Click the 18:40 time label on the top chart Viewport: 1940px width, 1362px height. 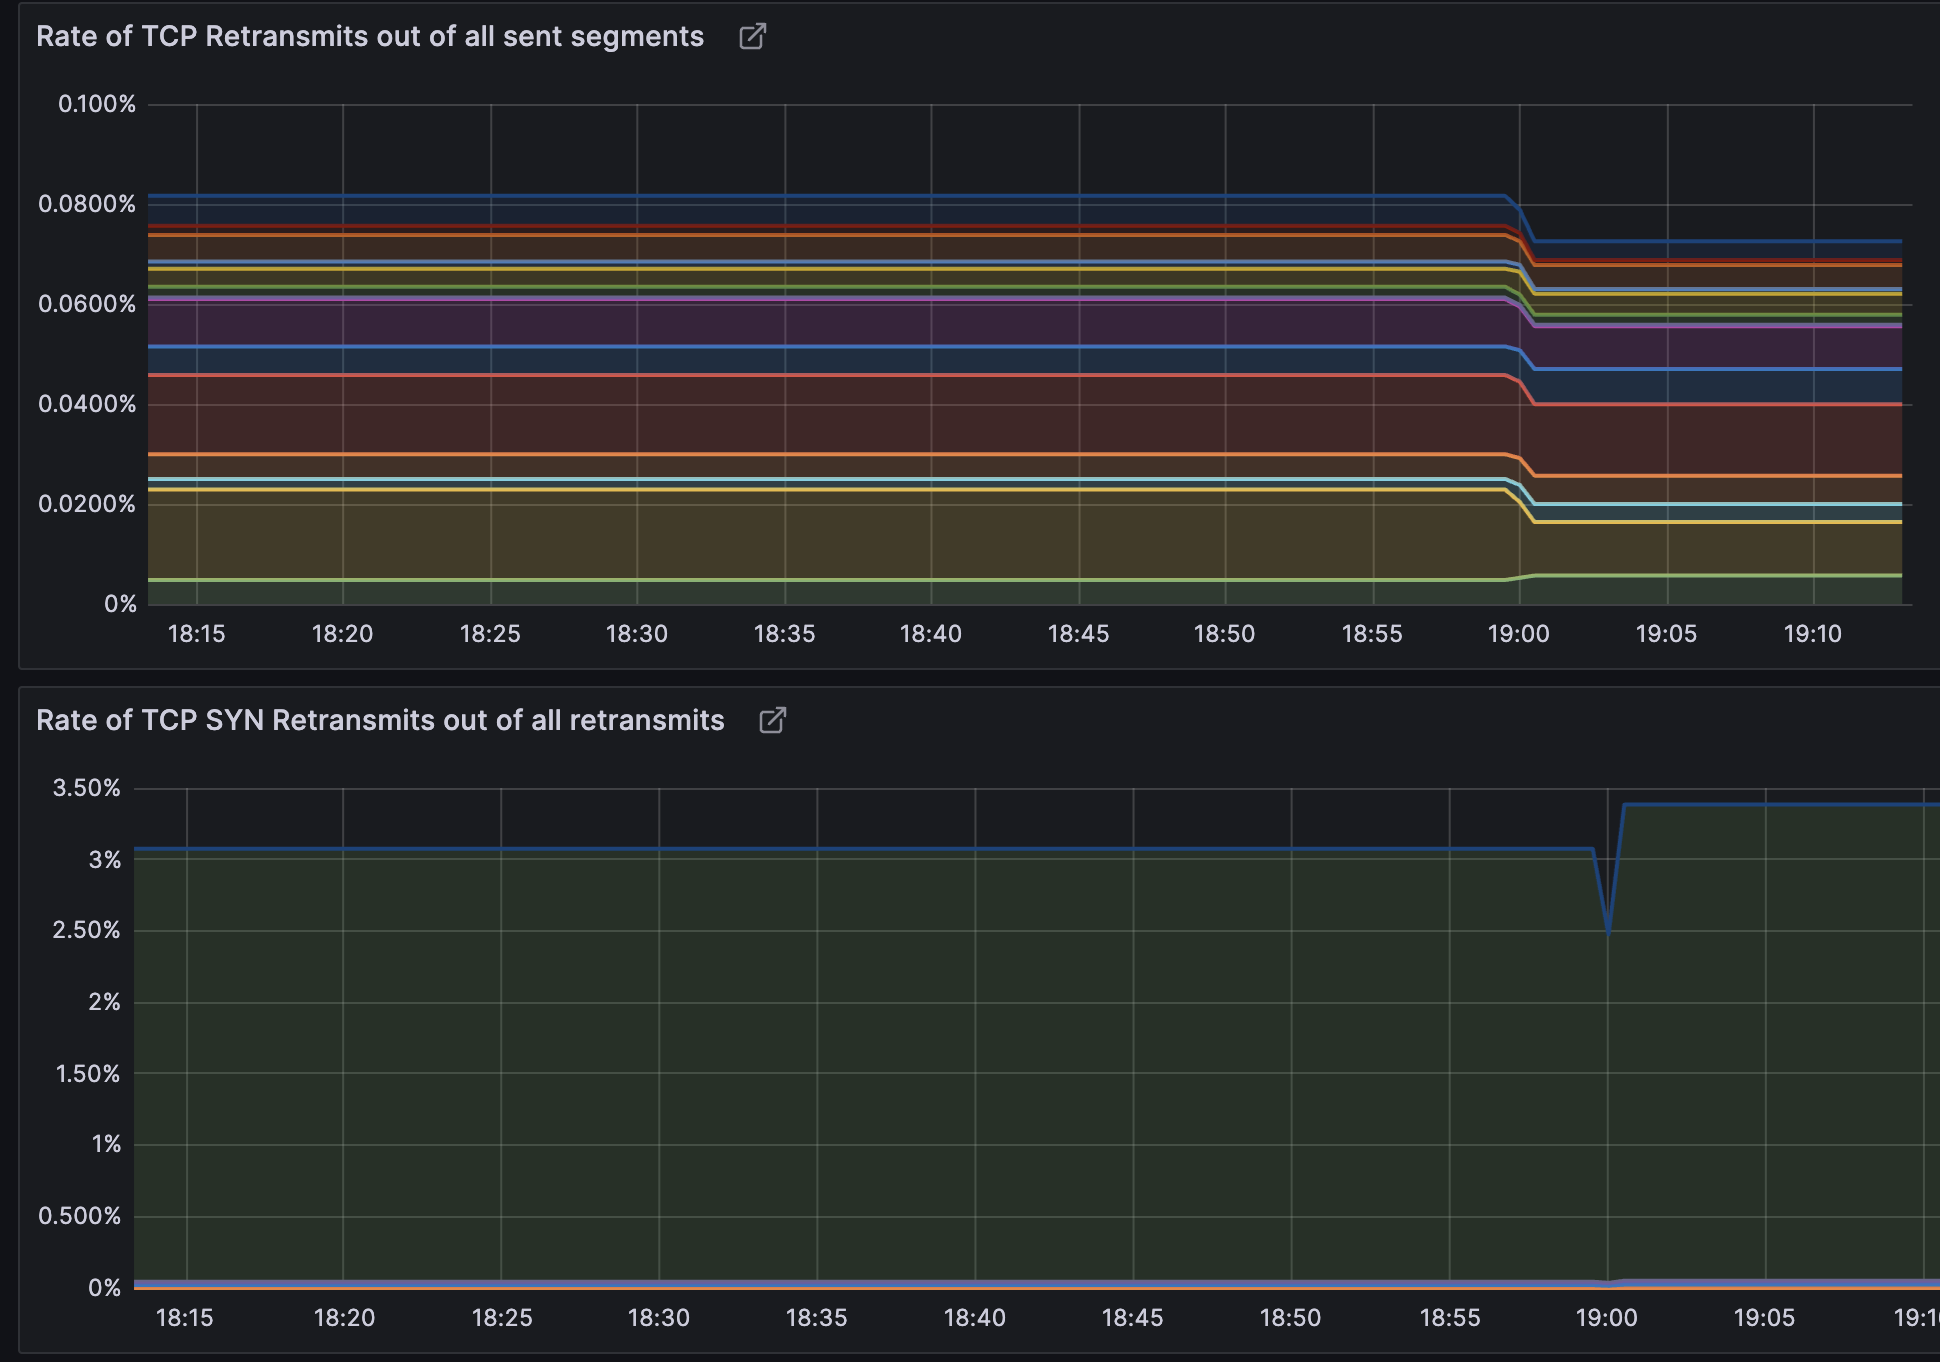point(932,633)
